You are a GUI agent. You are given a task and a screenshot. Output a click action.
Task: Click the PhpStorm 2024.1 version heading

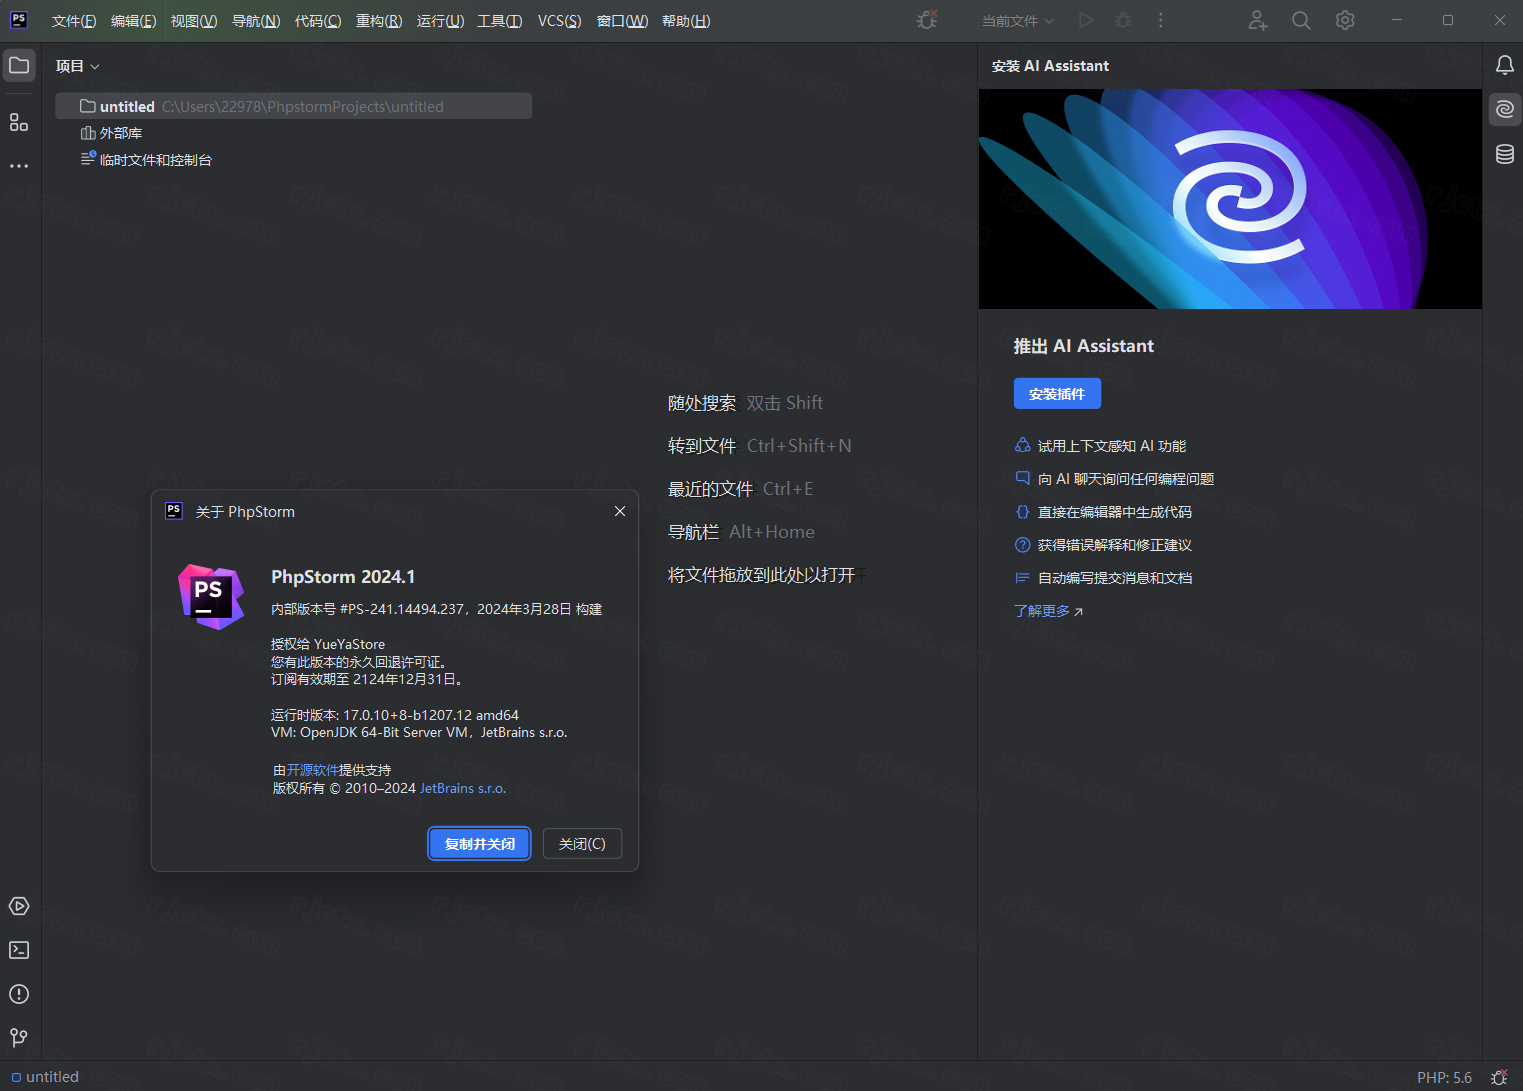pyautogui.click(x=343, y=577)
